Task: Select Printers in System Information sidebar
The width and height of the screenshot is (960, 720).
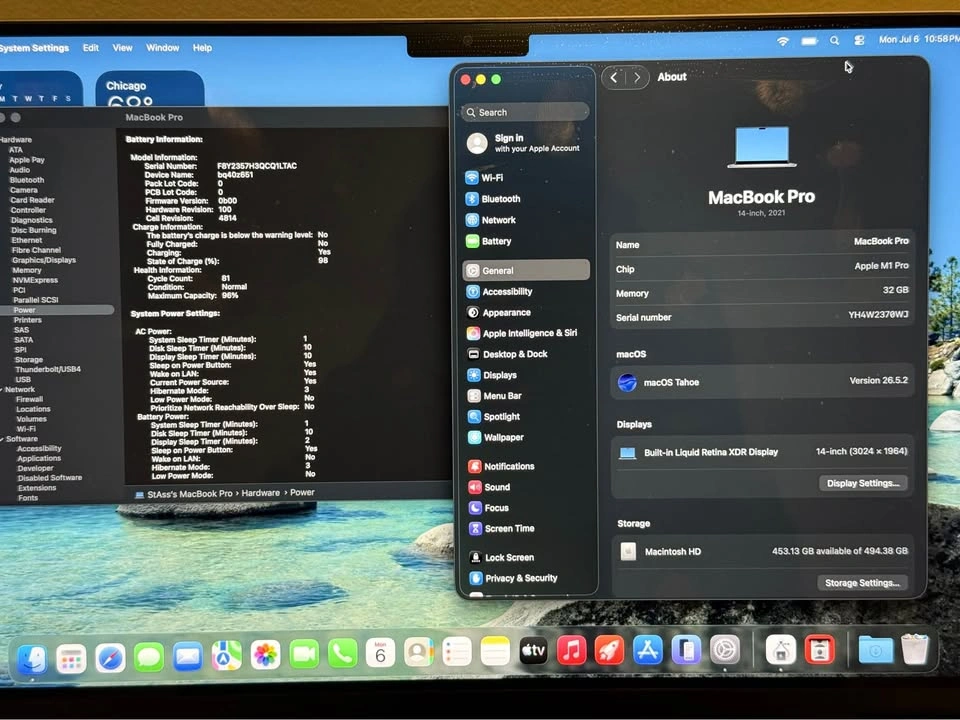Action: [x=28, y=320]
